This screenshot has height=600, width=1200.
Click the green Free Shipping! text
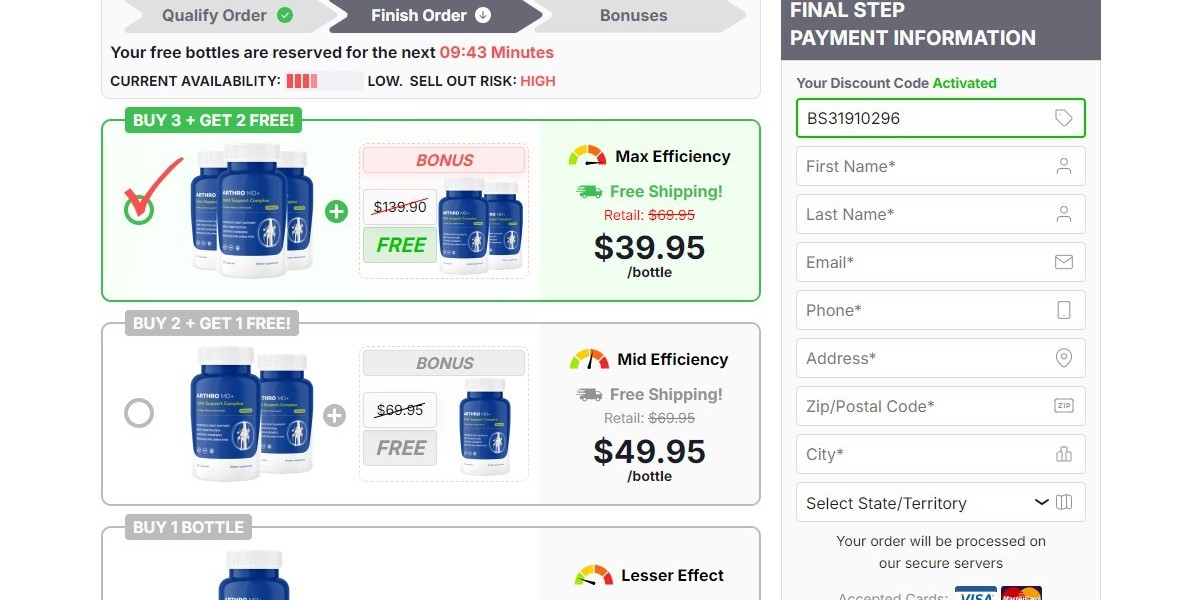tap(666, 191)
